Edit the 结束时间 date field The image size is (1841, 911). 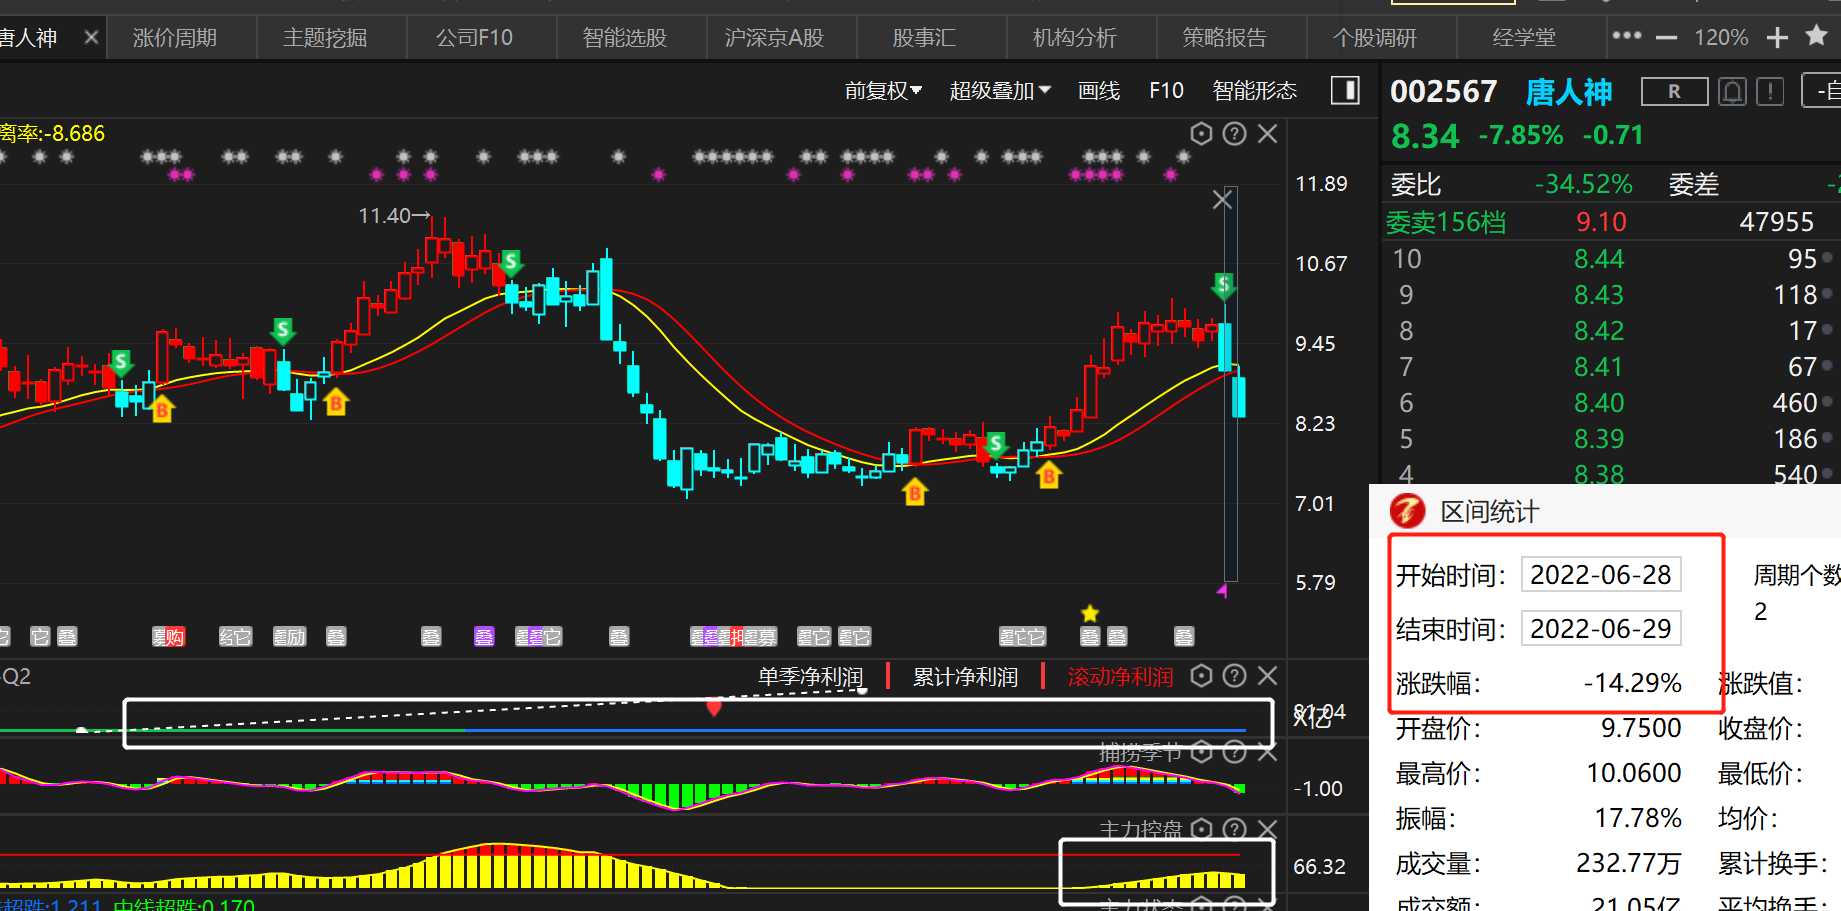(x=1601, y=629)
